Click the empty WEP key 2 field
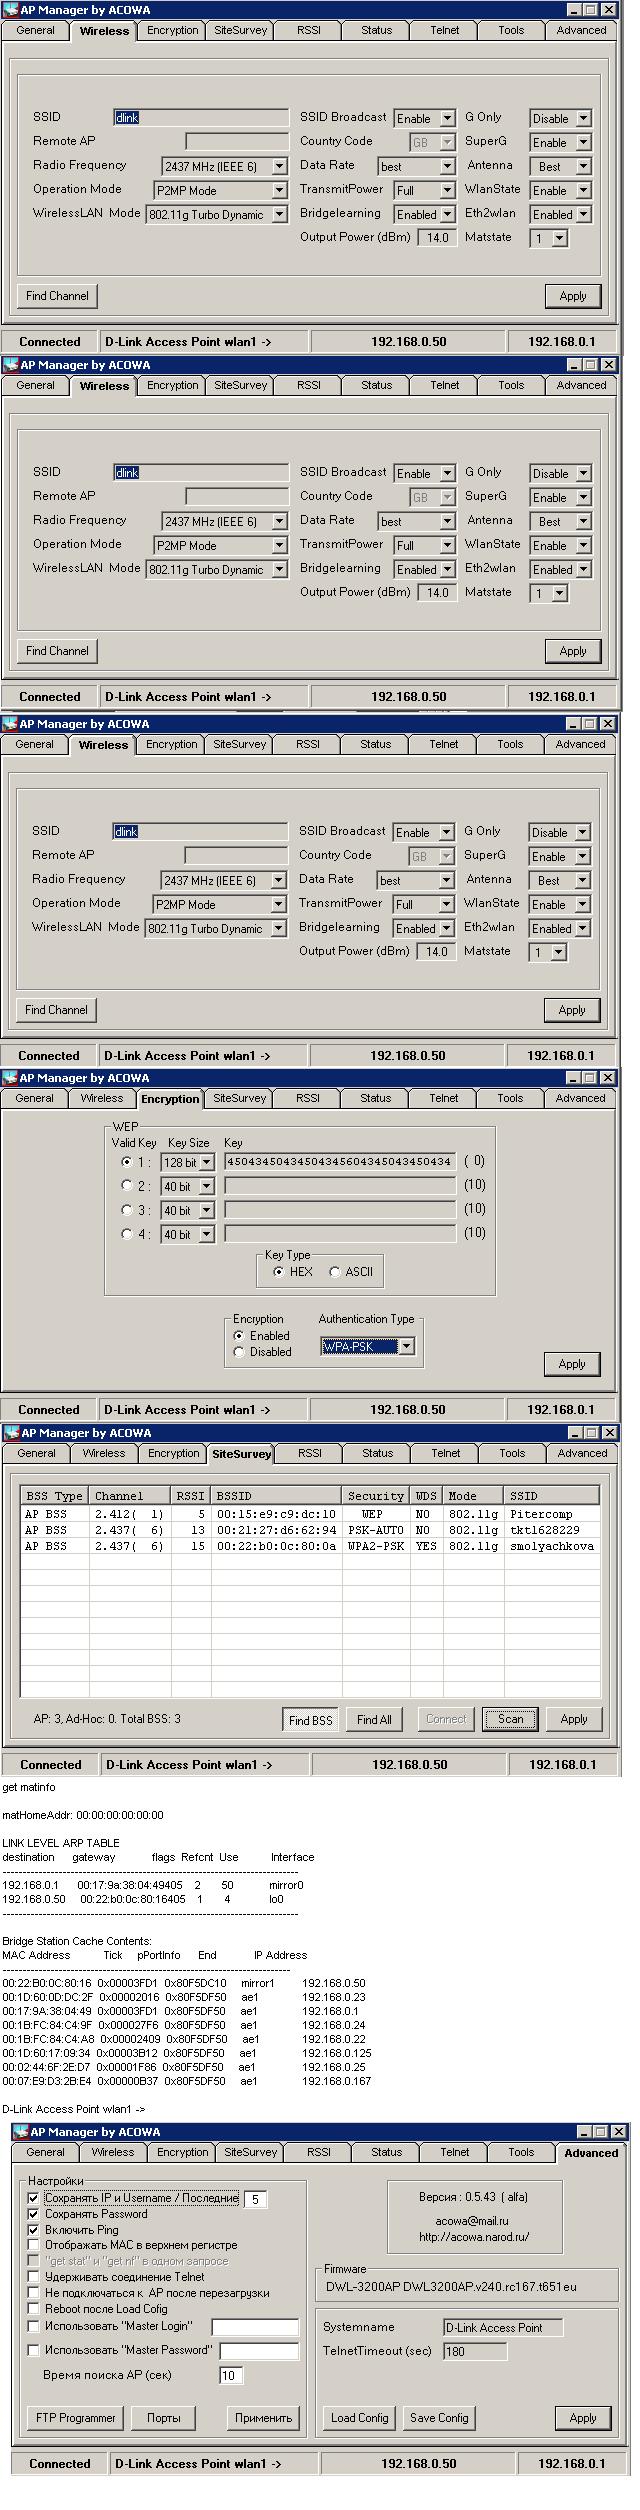Viewport: 640px width, 2510px height. 340,1186
